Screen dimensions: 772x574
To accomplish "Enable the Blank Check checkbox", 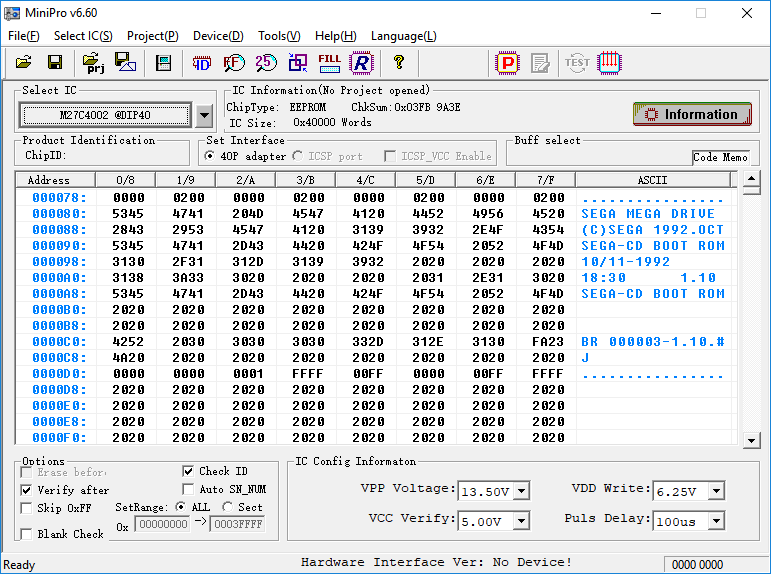I will coord(27,534).
